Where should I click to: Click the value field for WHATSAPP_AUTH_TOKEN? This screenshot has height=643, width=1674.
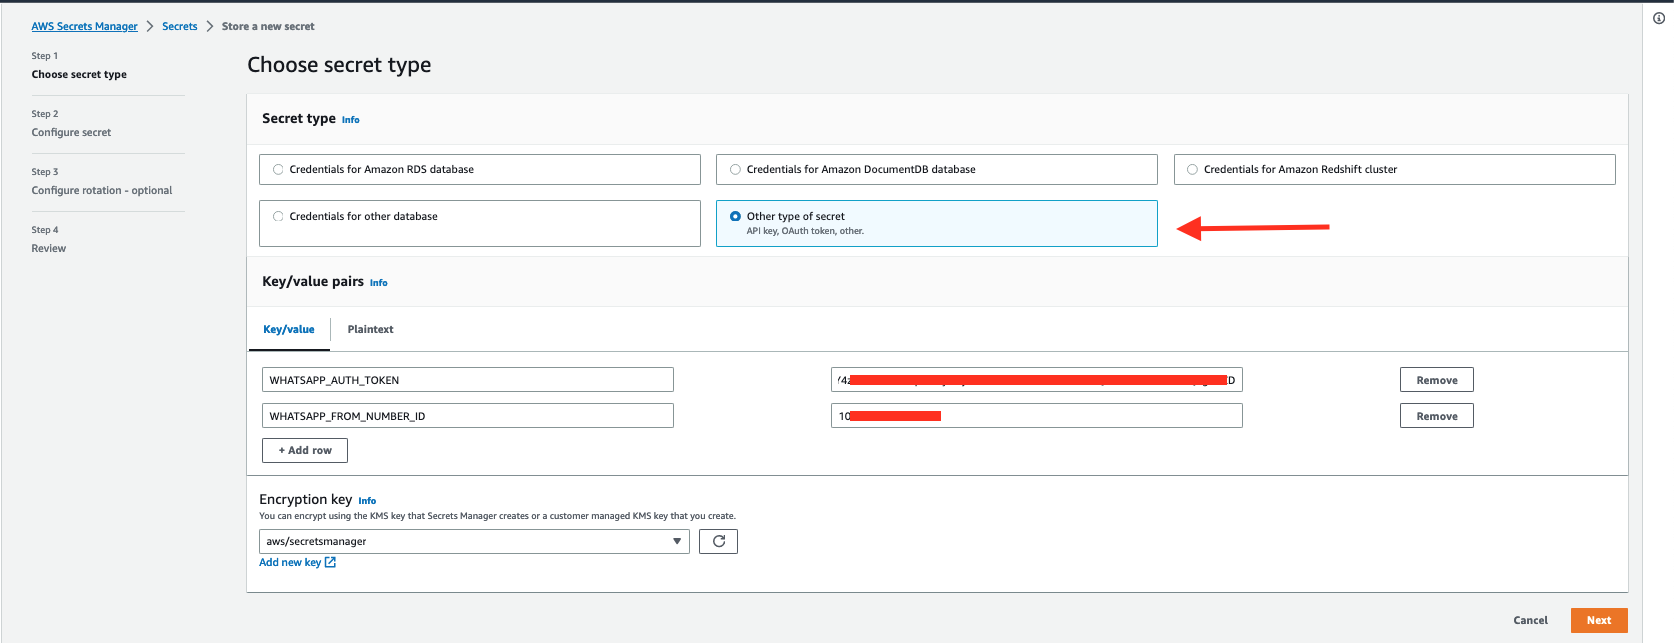(x=1037, y=380)
